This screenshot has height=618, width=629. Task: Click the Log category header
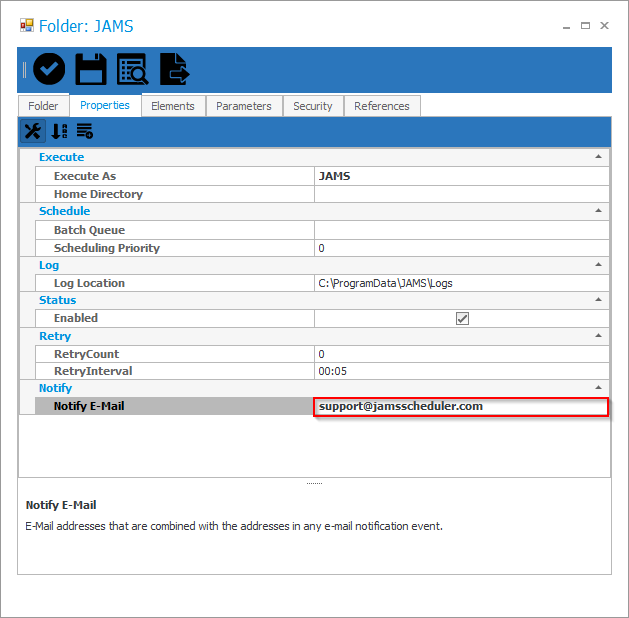click(49, 265)
